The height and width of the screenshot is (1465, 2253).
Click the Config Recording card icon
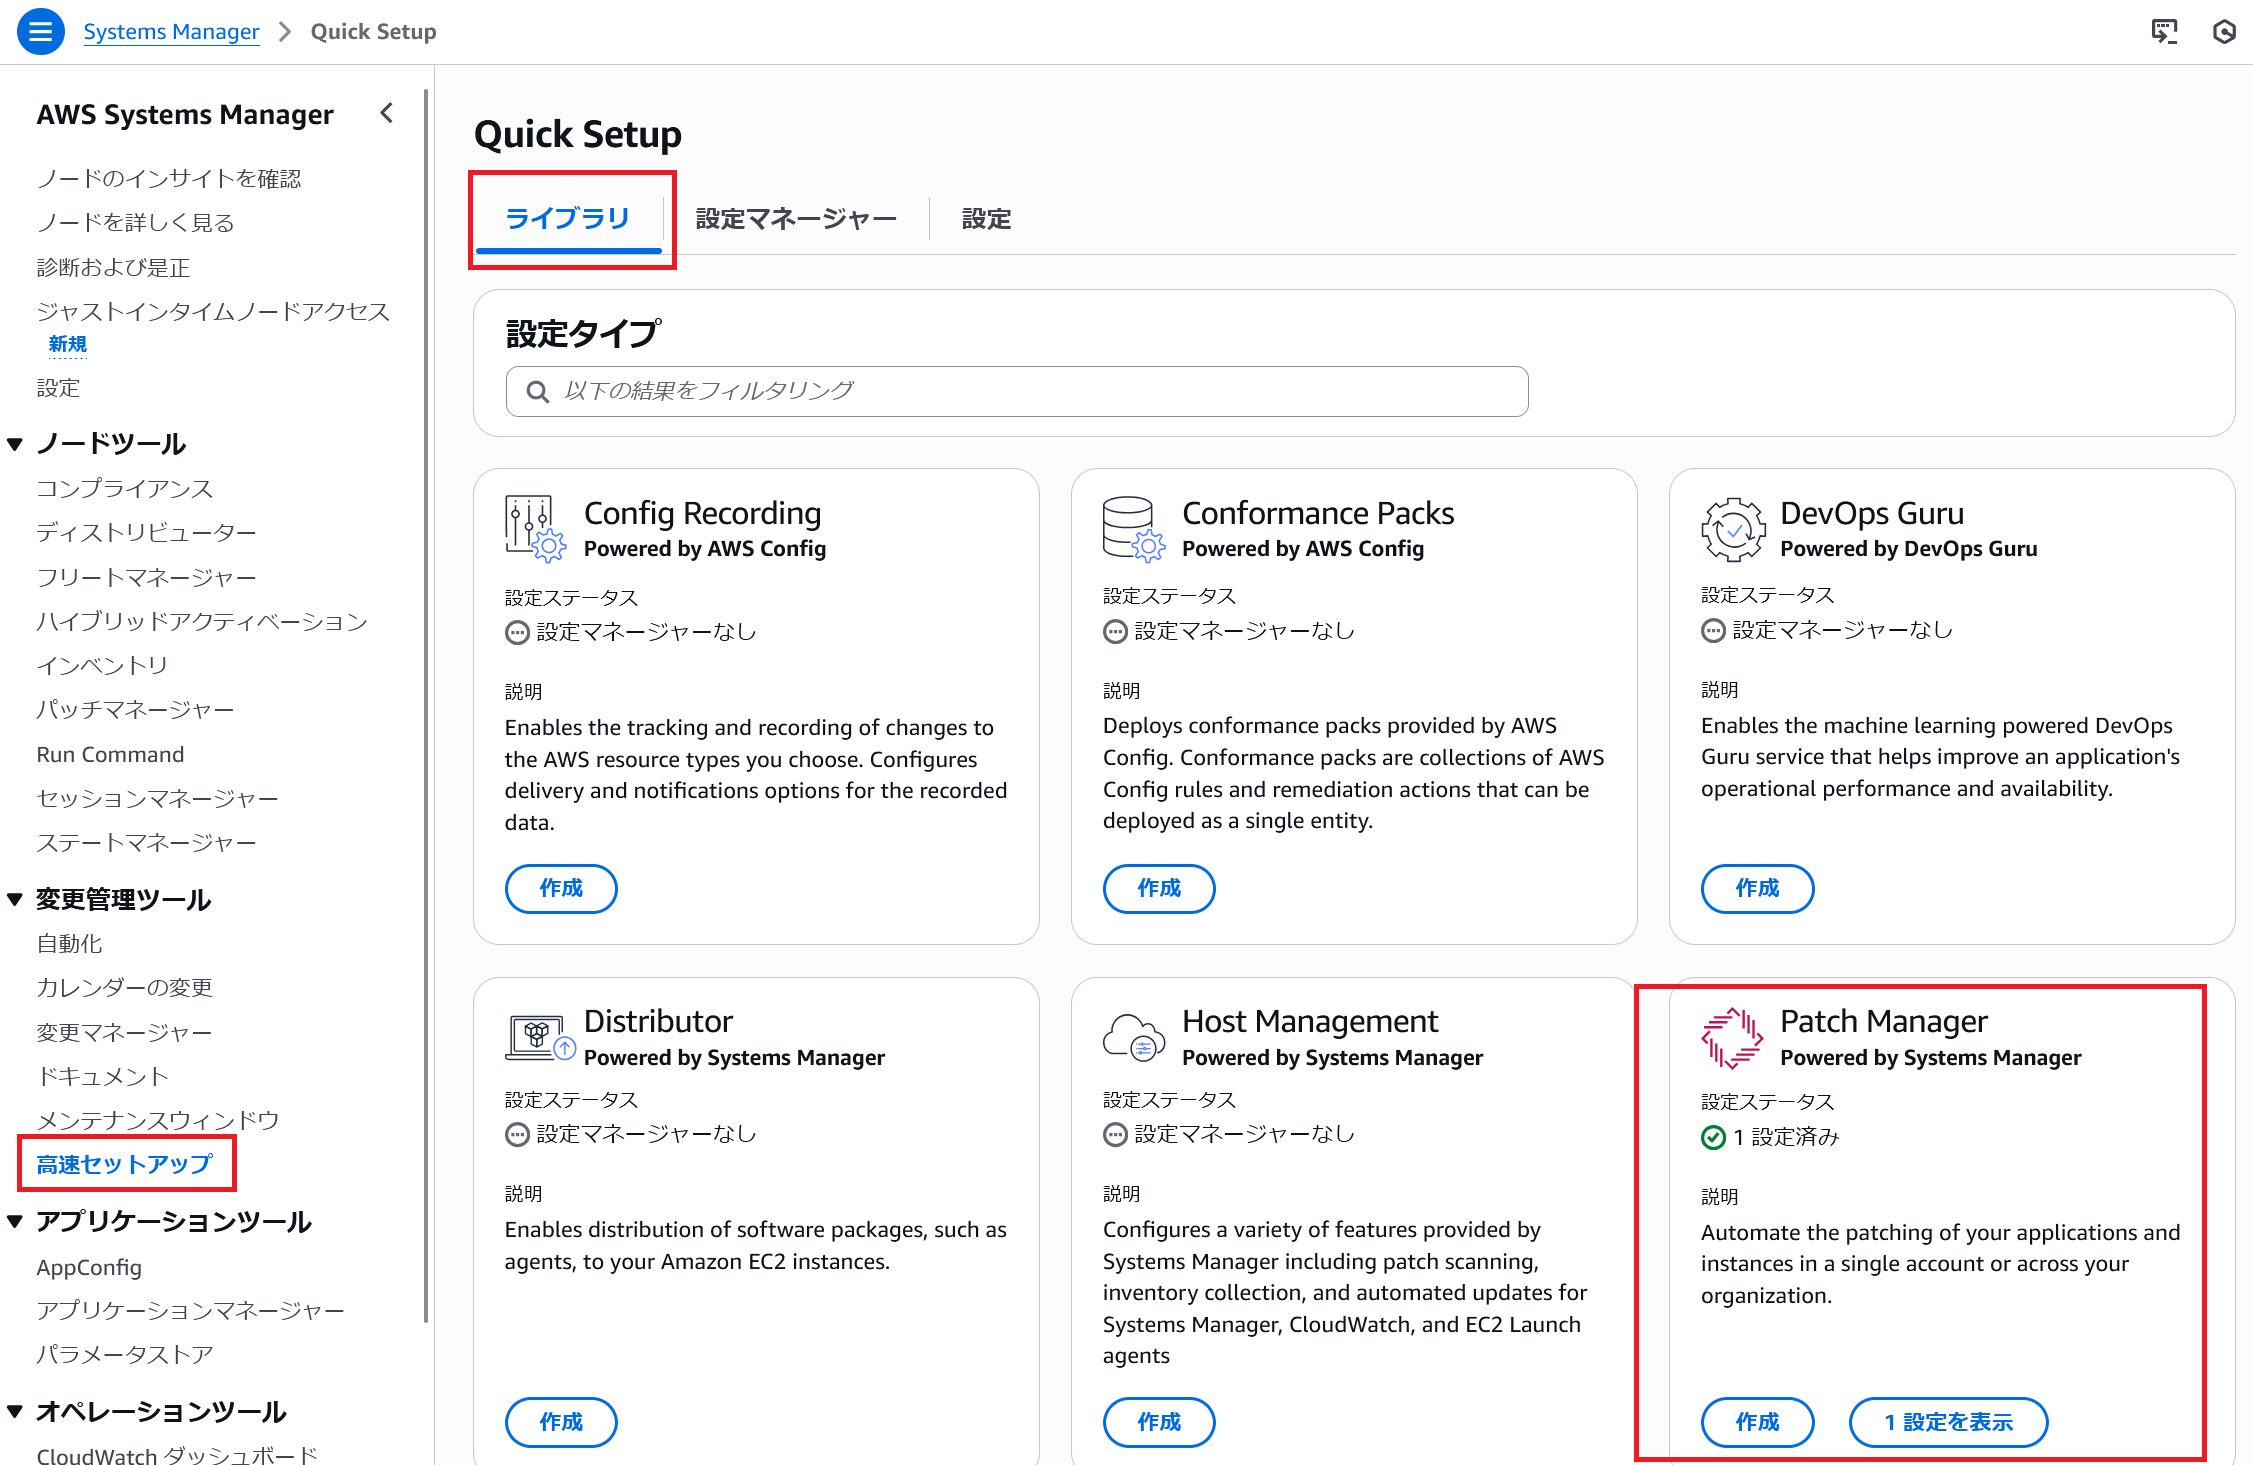click(x=534, y=528)
